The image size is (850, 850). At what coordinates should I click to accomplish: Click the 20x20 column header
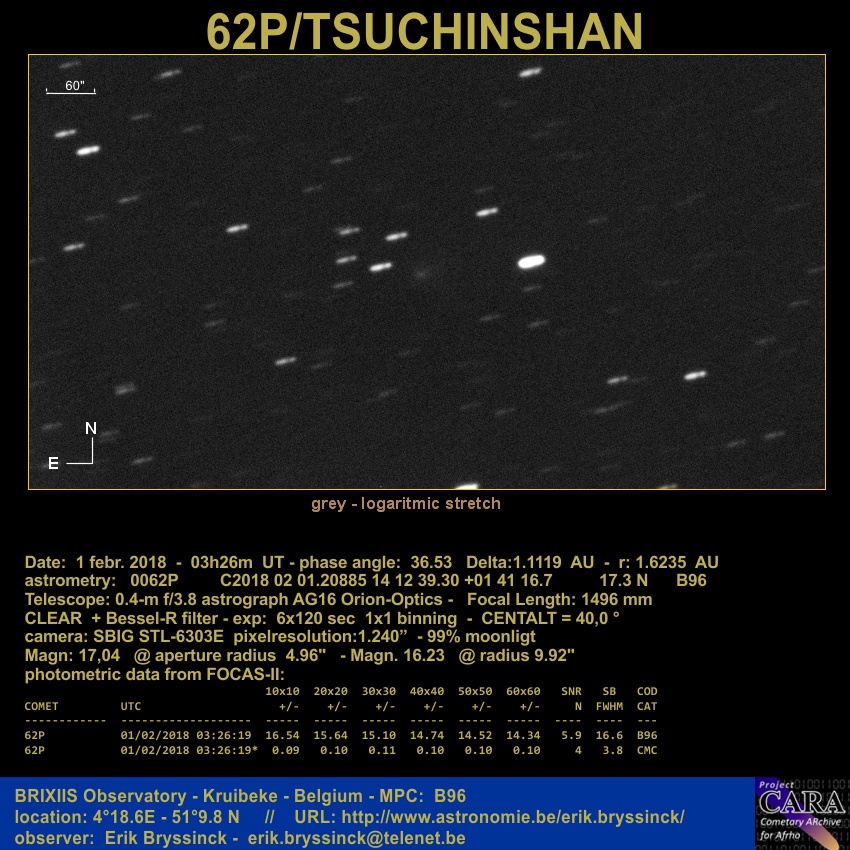pos(331,692)
